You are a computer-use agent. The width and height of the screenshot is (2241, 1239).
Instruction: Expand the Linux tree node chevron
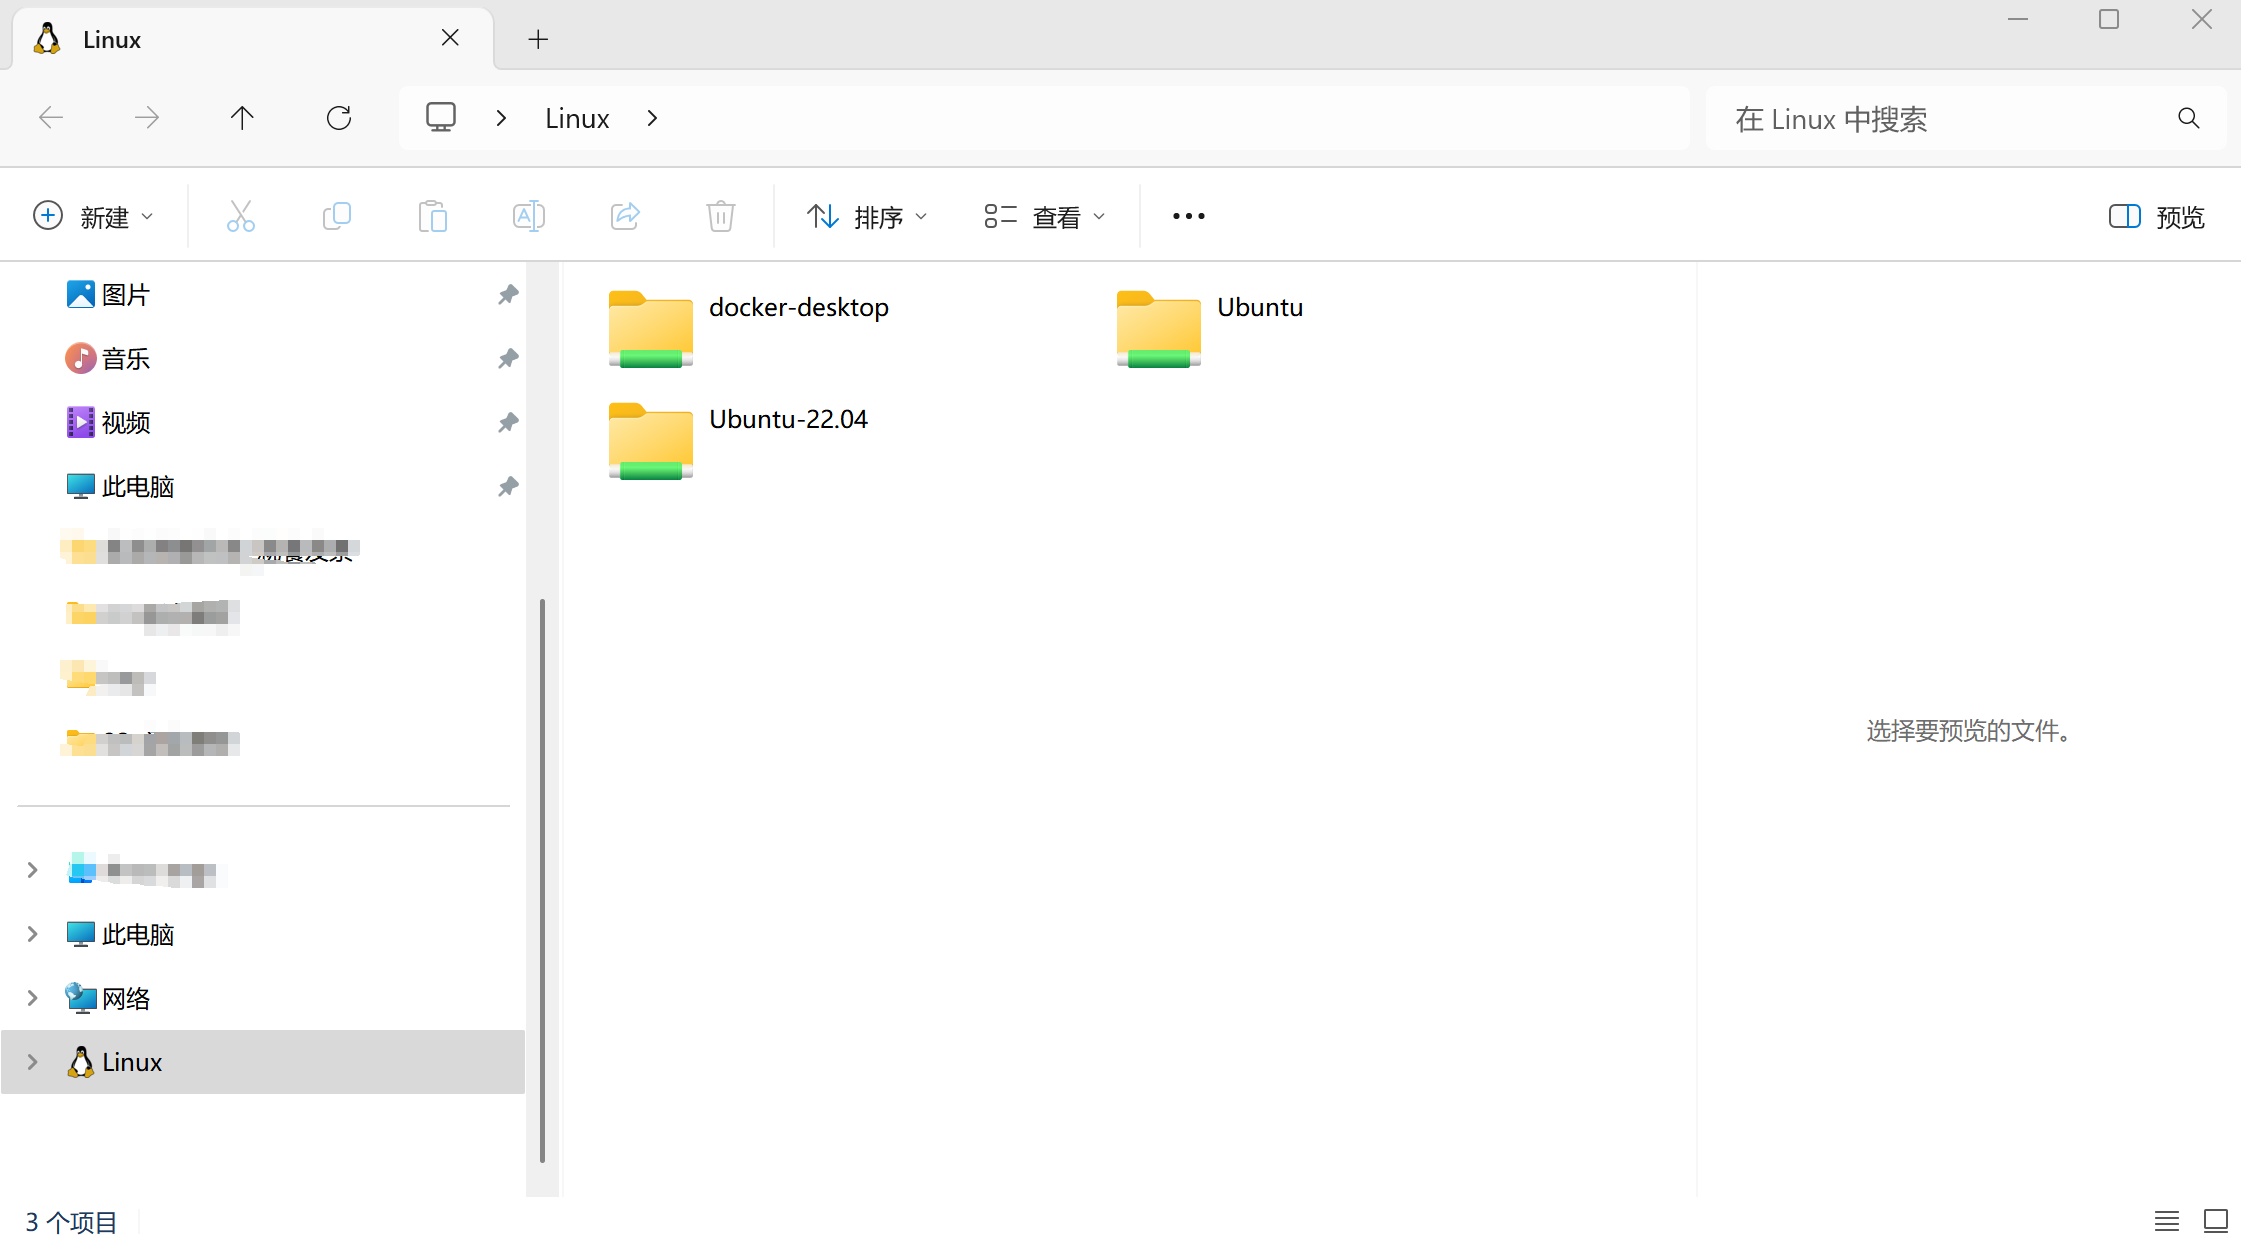[32, 1062]
